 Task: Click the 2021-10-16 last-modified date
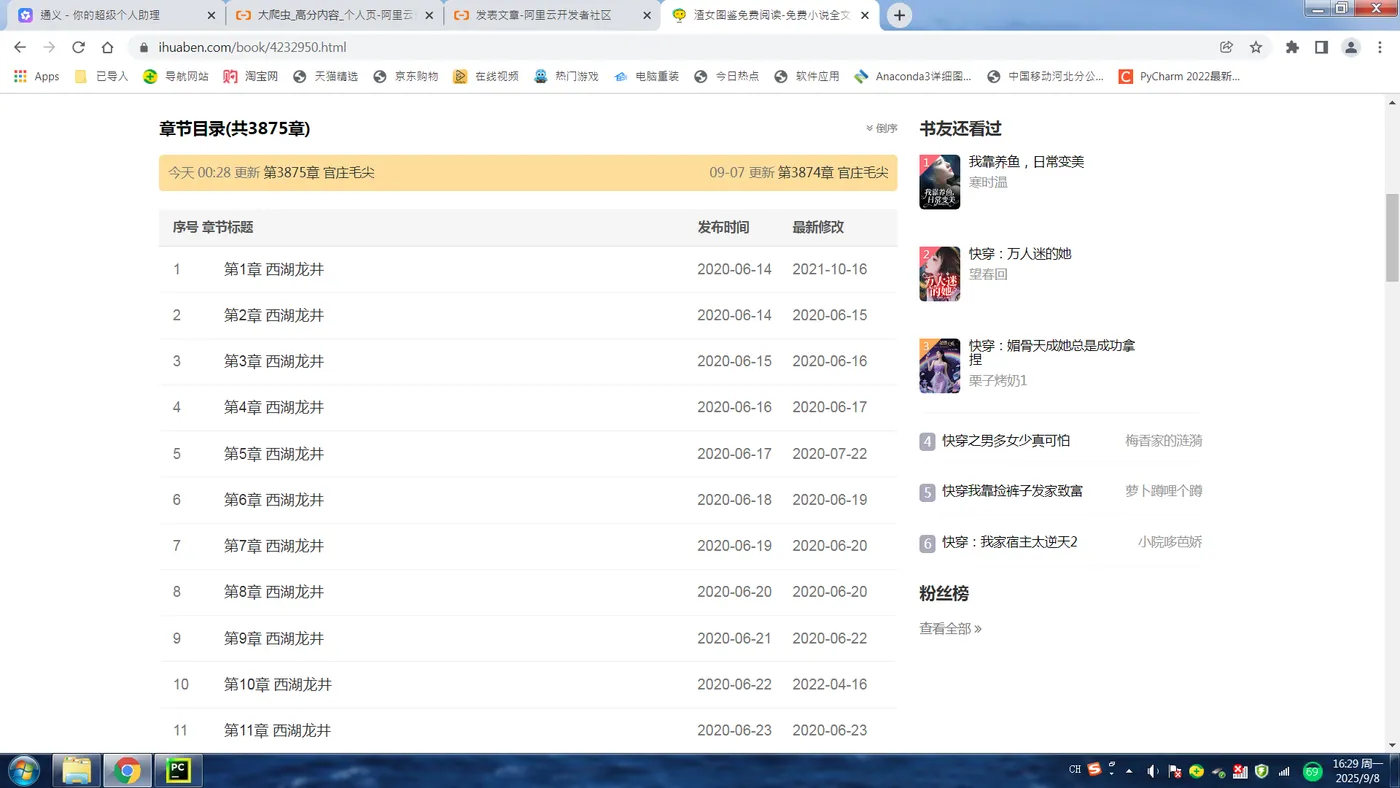click(830, 269)
